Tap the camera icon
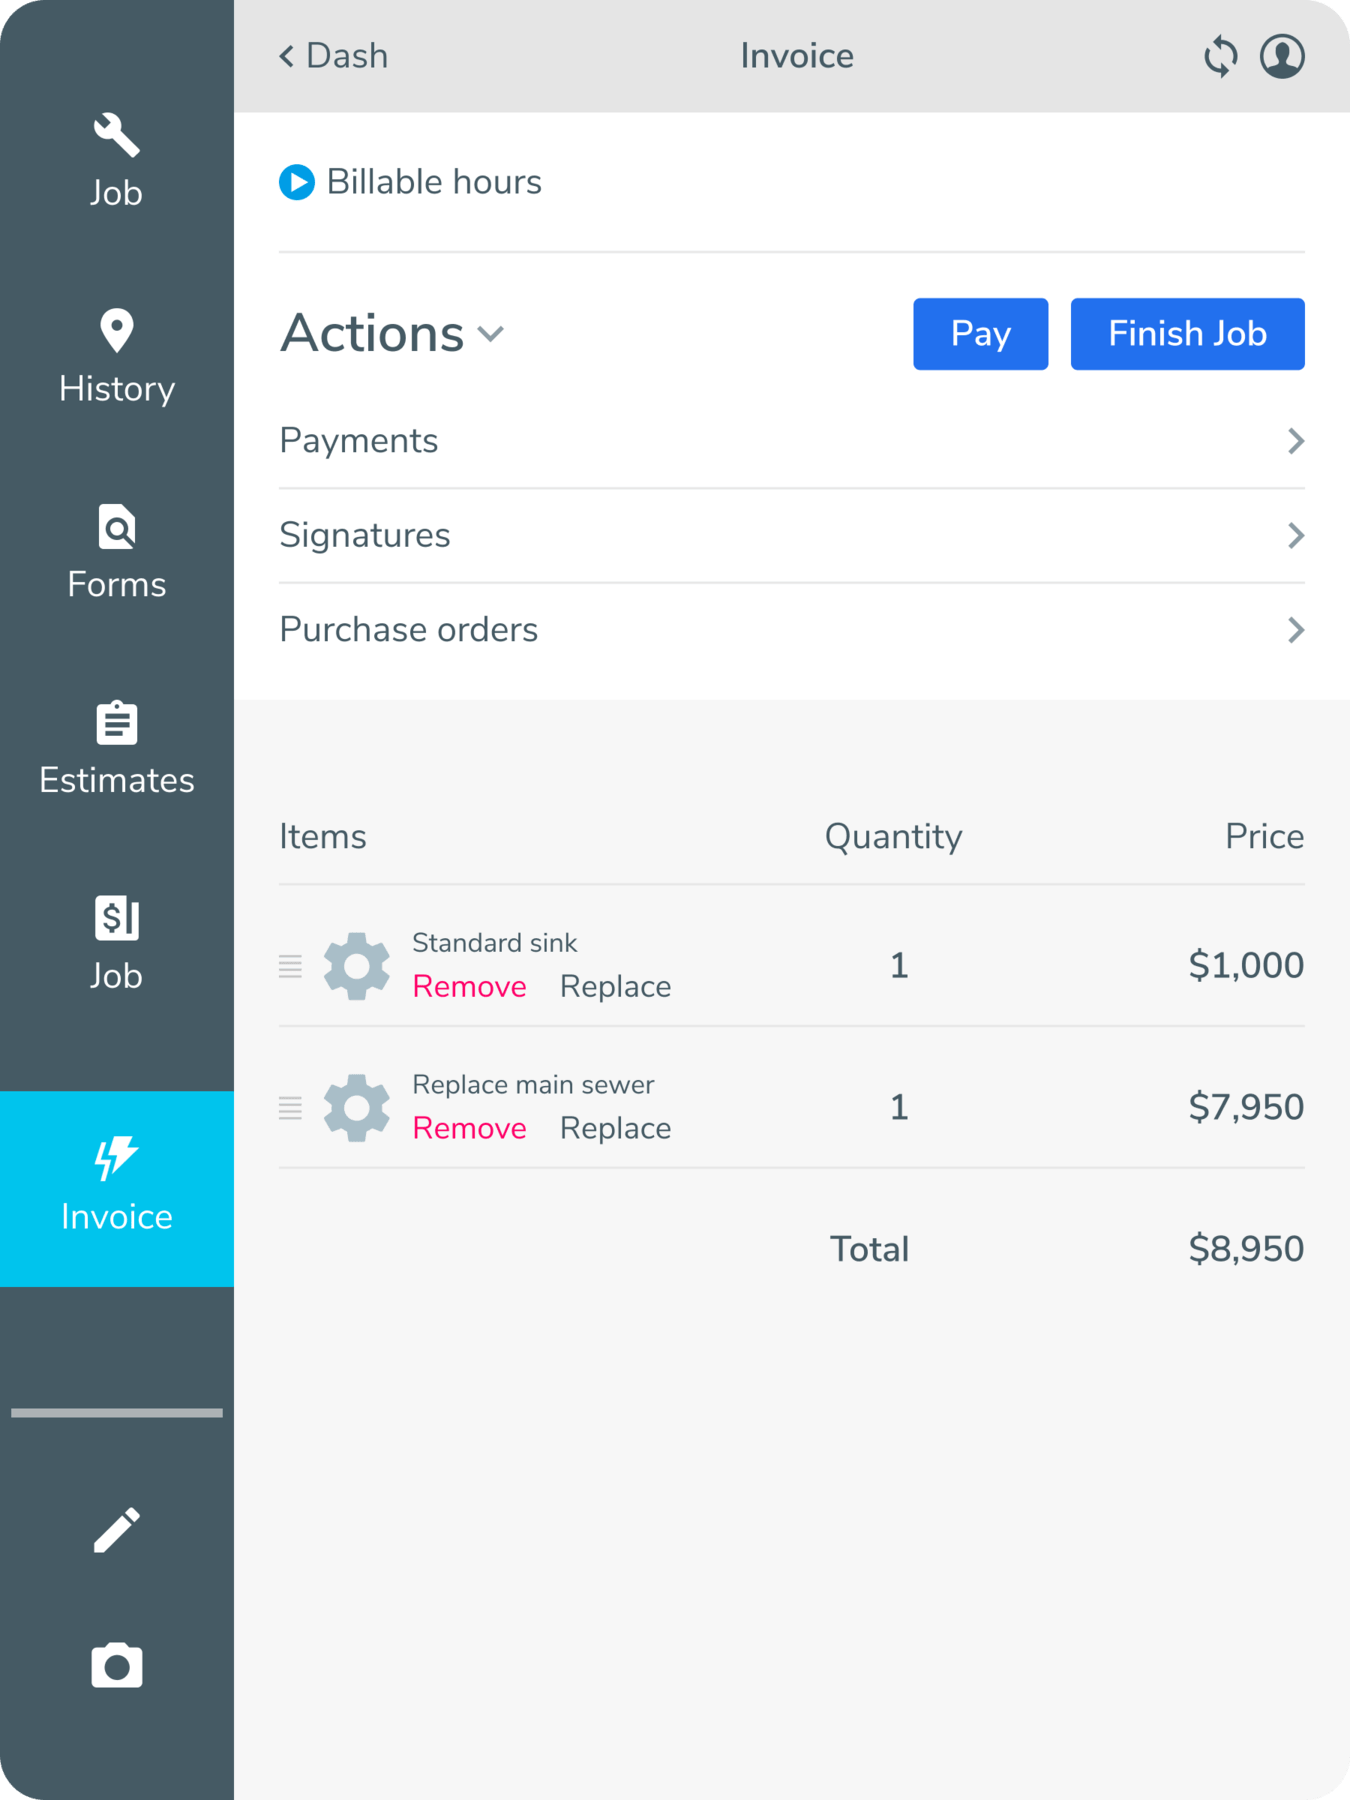The image size is (1350, 1800). coord(117,1665)
